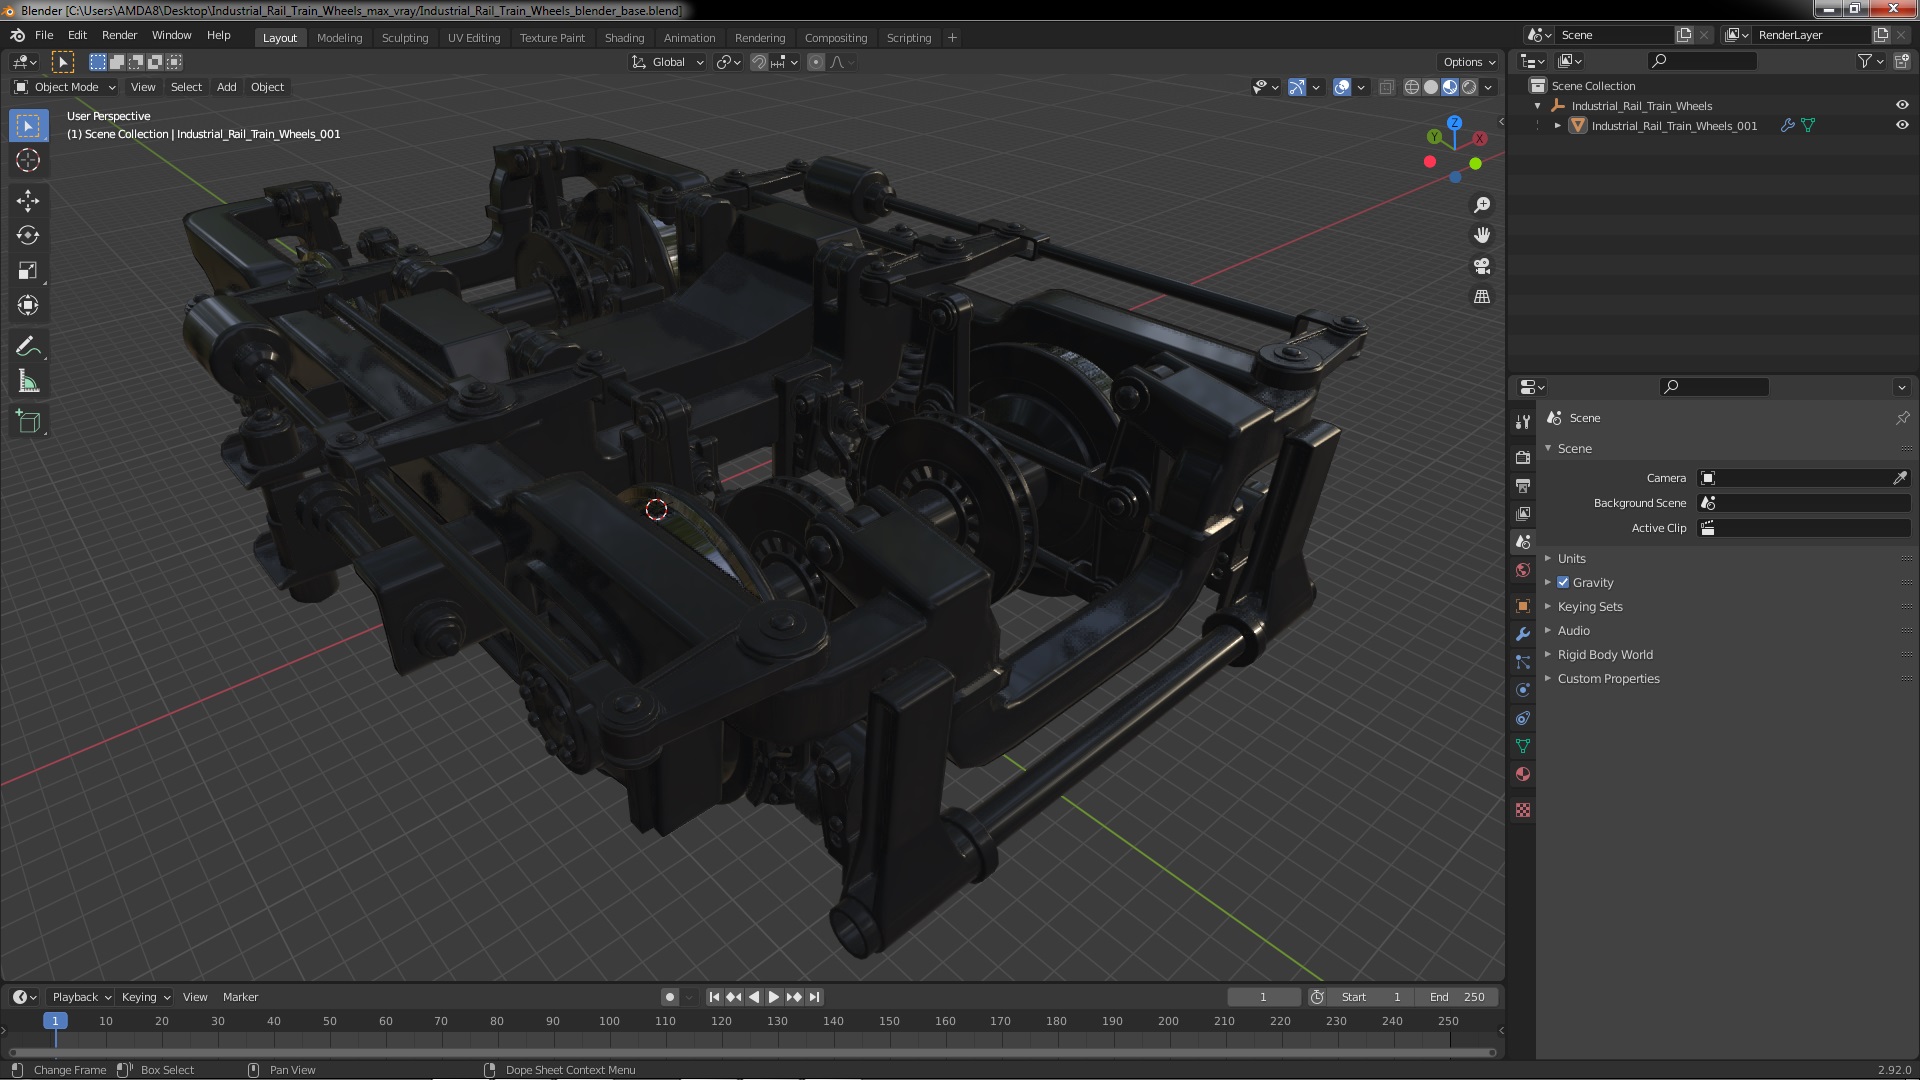Open the File menu
The width and height of the screenshot is (1920, 1080).
tap(44, 35)
